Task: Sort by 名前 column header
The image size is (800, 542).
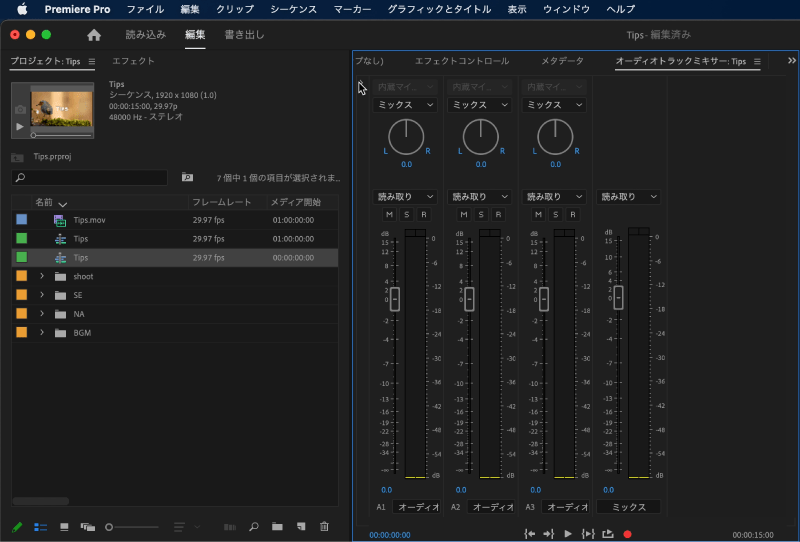Action: (44, 203)
